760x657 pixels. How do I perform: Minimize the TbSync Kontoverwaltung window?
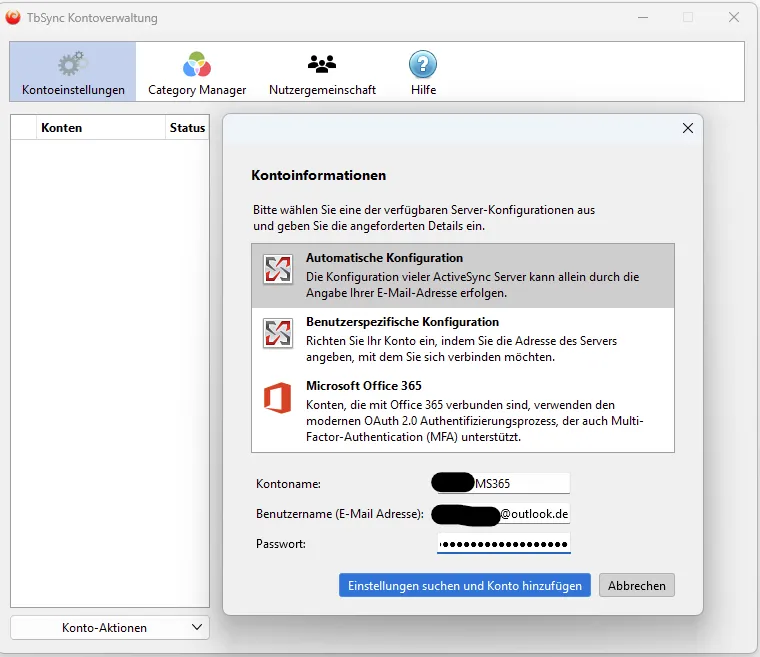pyautogui.click(x=643, y=17)
